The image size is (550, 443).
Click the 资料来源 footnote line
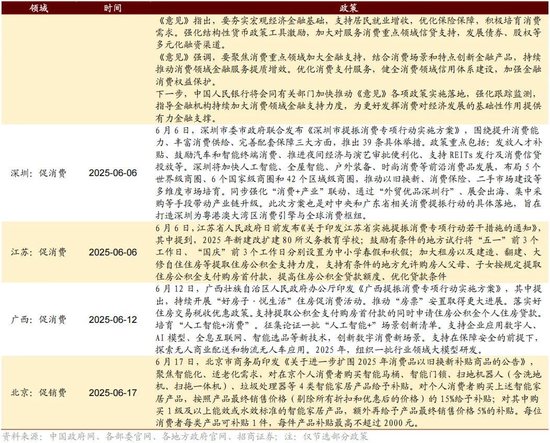pos(185,437)
